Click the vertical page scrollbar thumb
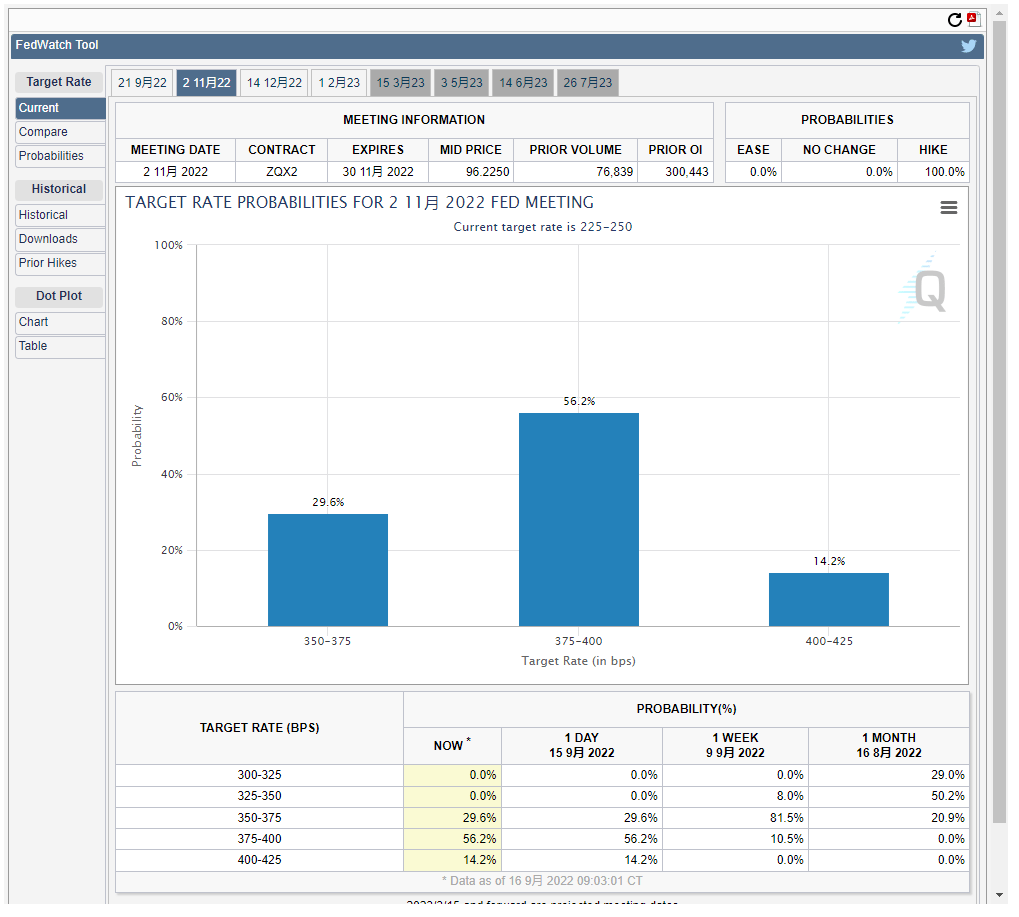1019x917 pixels. 998,420
